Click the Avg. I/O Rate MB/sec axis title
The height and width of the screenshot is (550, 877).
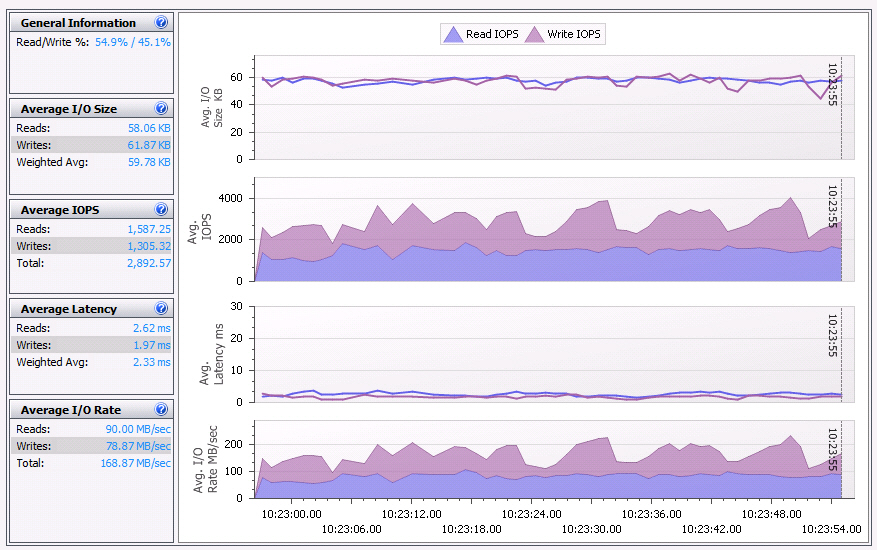(x=205, y=459)
